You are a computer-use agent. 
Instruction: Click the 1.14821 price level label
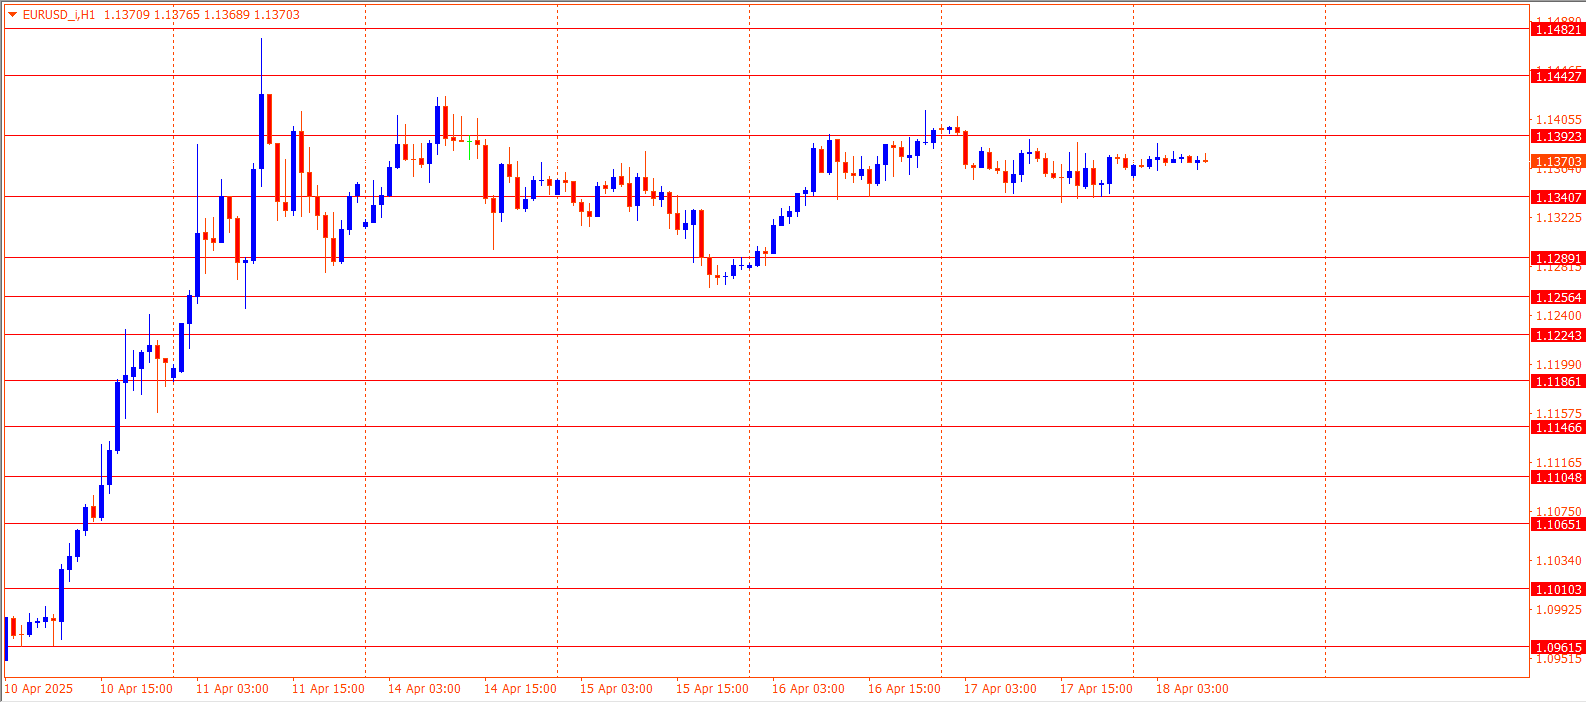tap(1558, 30)
